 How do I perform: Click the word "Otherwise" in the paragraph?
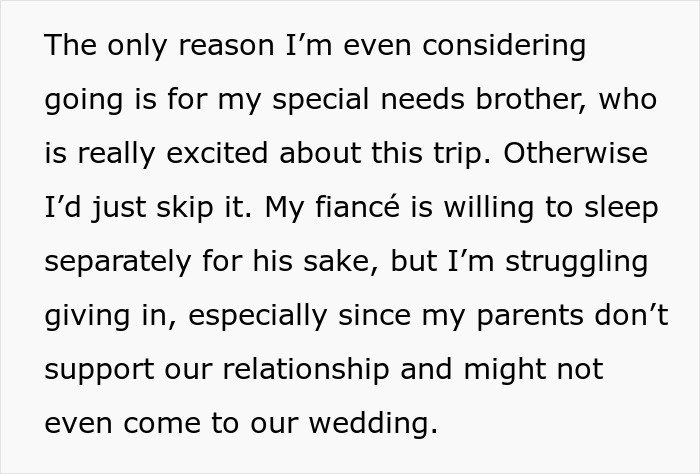click(x=574, y=155)
